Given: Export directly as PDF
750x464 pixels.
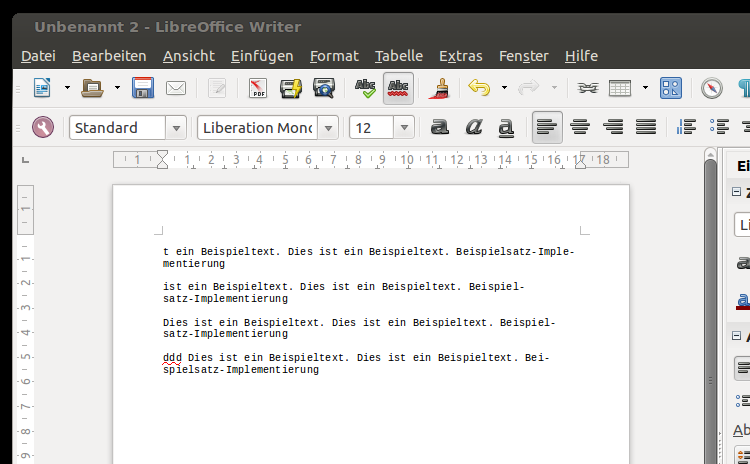Looking at the screenshot, I should pos(258,88).
